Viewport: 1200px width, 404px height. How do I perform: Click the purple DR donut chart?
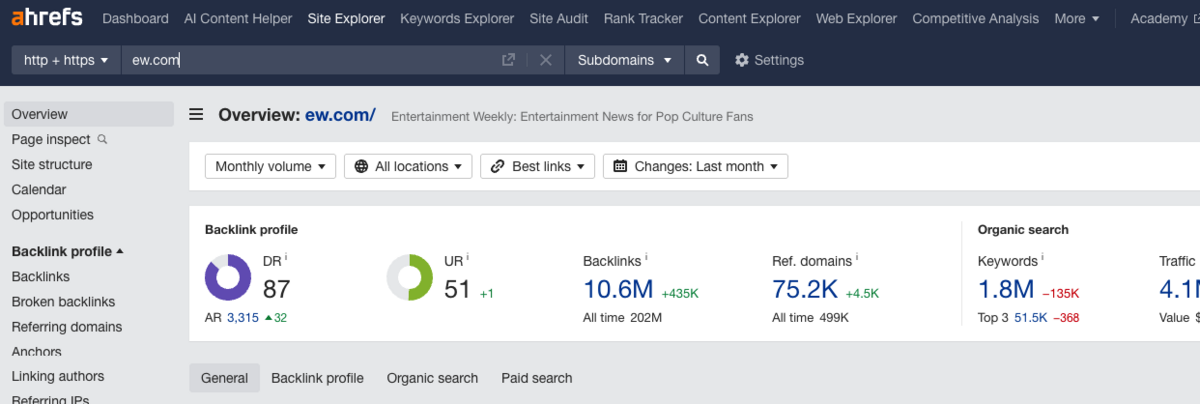click(228, 277)
